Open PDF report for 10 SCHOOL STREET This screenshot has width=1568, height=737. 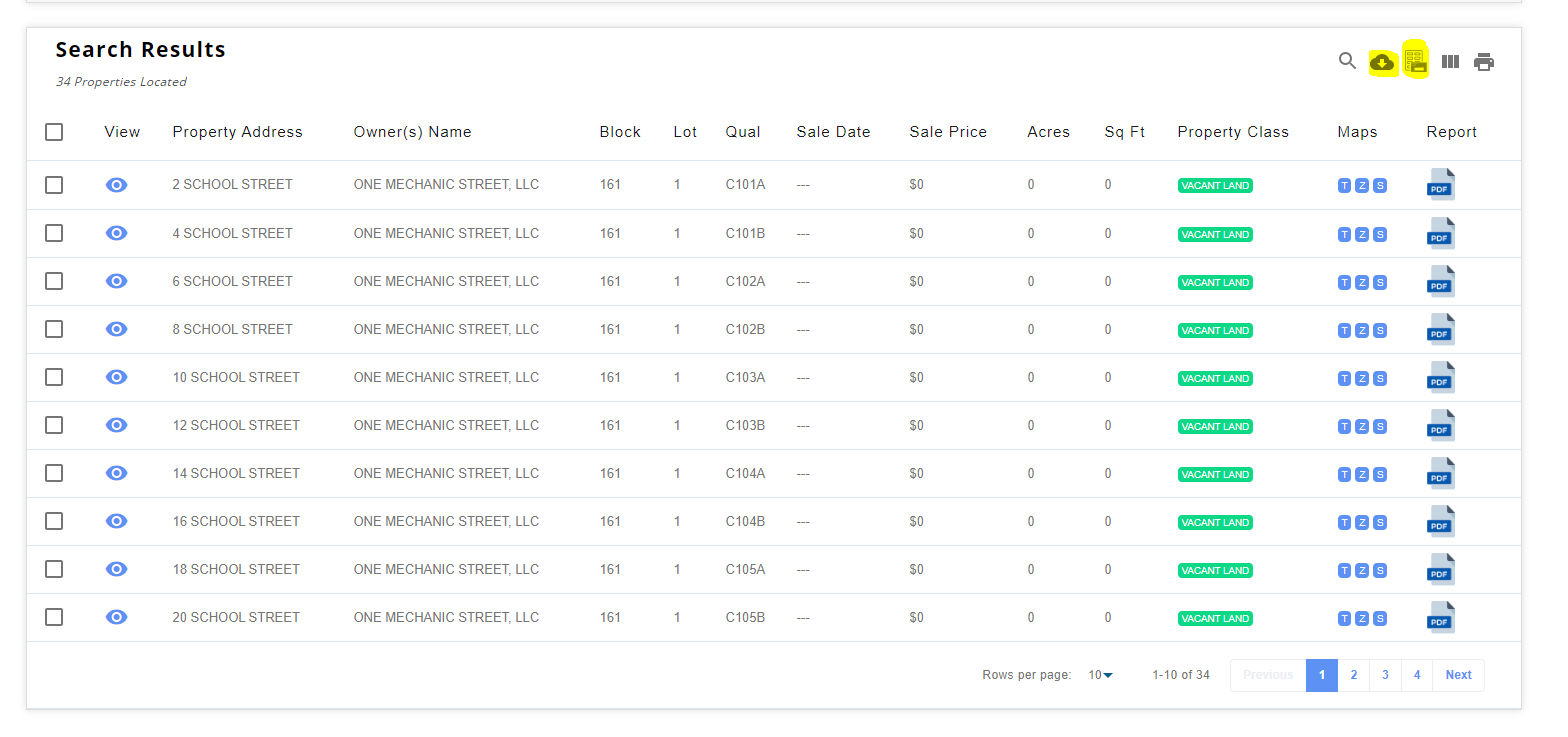(x=1440, y=377)
